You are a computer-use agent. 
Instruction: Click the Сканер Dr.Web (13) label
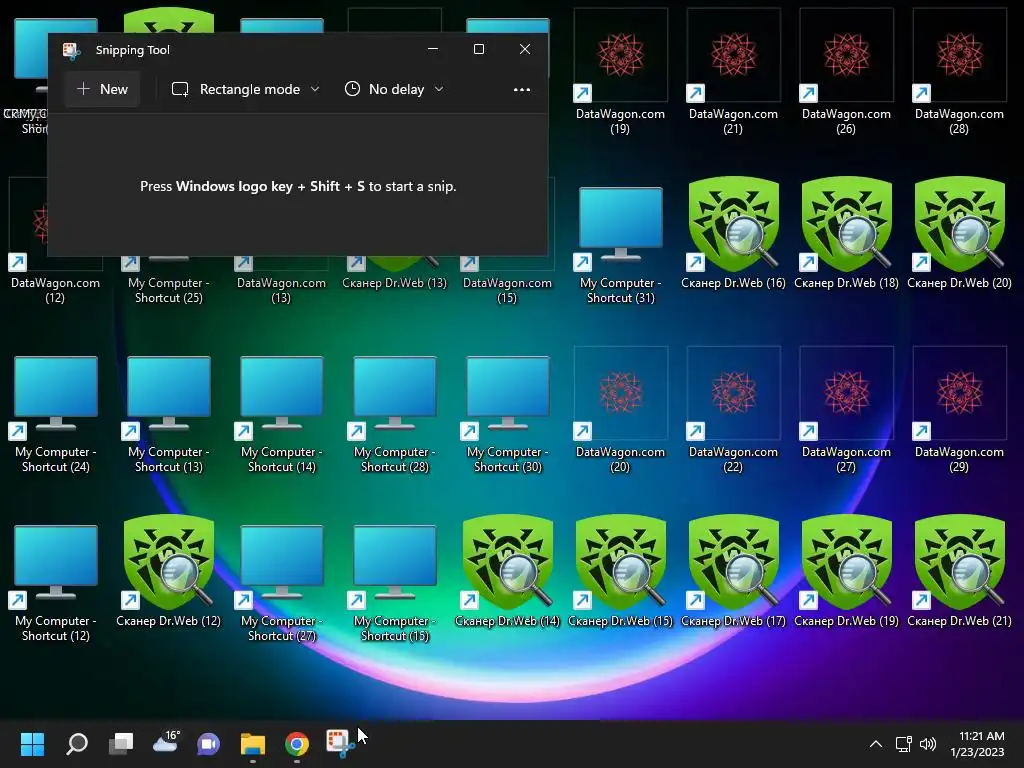point(394,283)
